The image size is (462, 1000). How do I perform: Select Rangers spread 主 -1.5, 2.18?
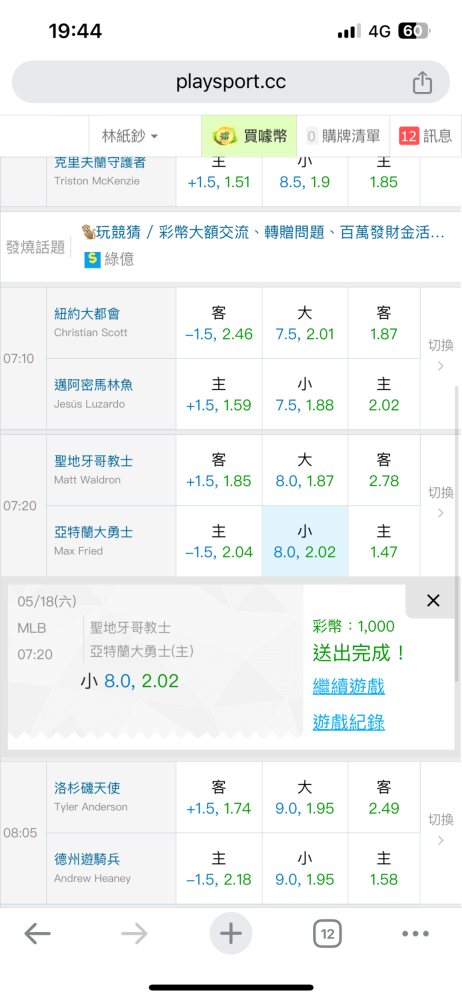(x=219, y=869)
